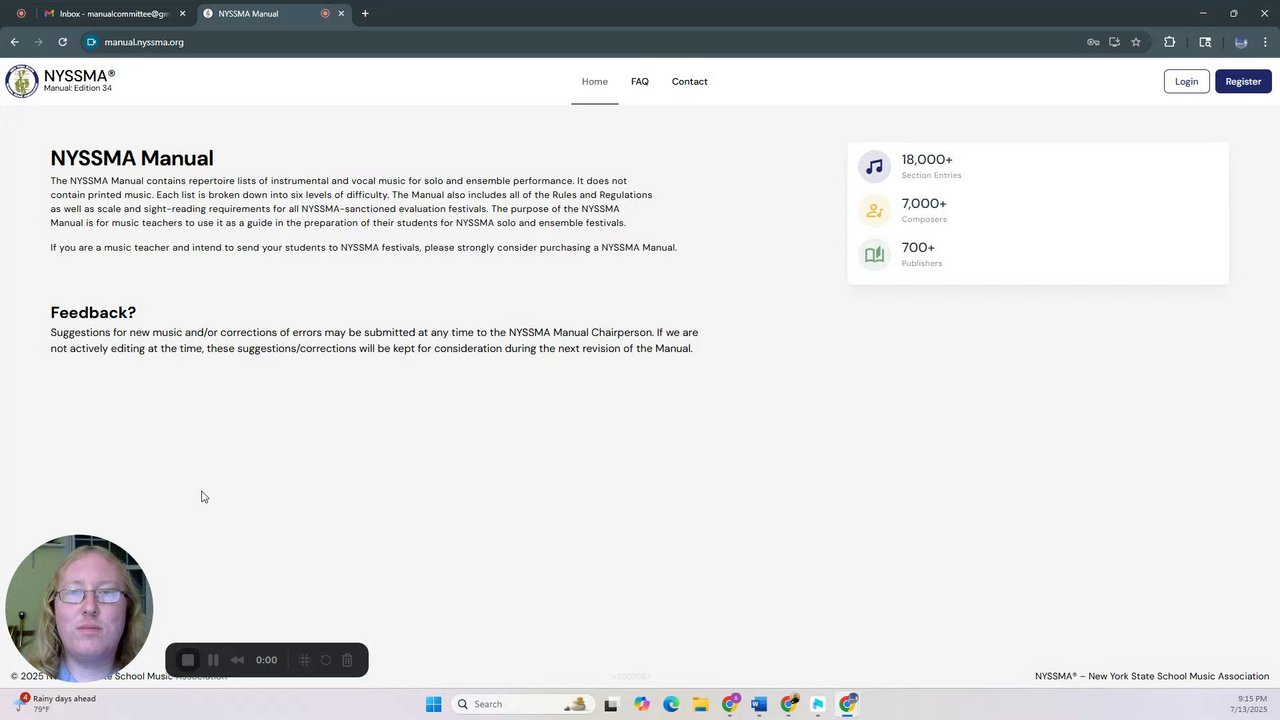Click the NYSSMA logo emblem
The height and width of the screenshot is (720, 1280).
tap(22, 81)
